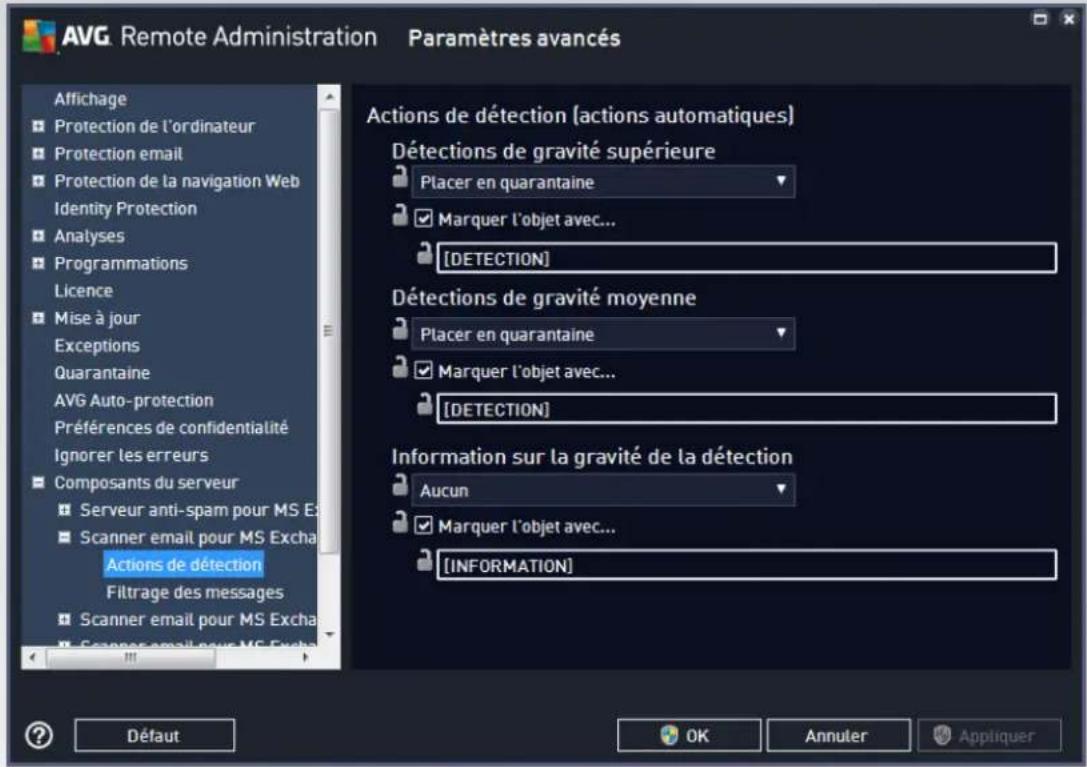
Task: Open the superior gravity Placer en quarantaine dropdown
Action: (603, 182)
